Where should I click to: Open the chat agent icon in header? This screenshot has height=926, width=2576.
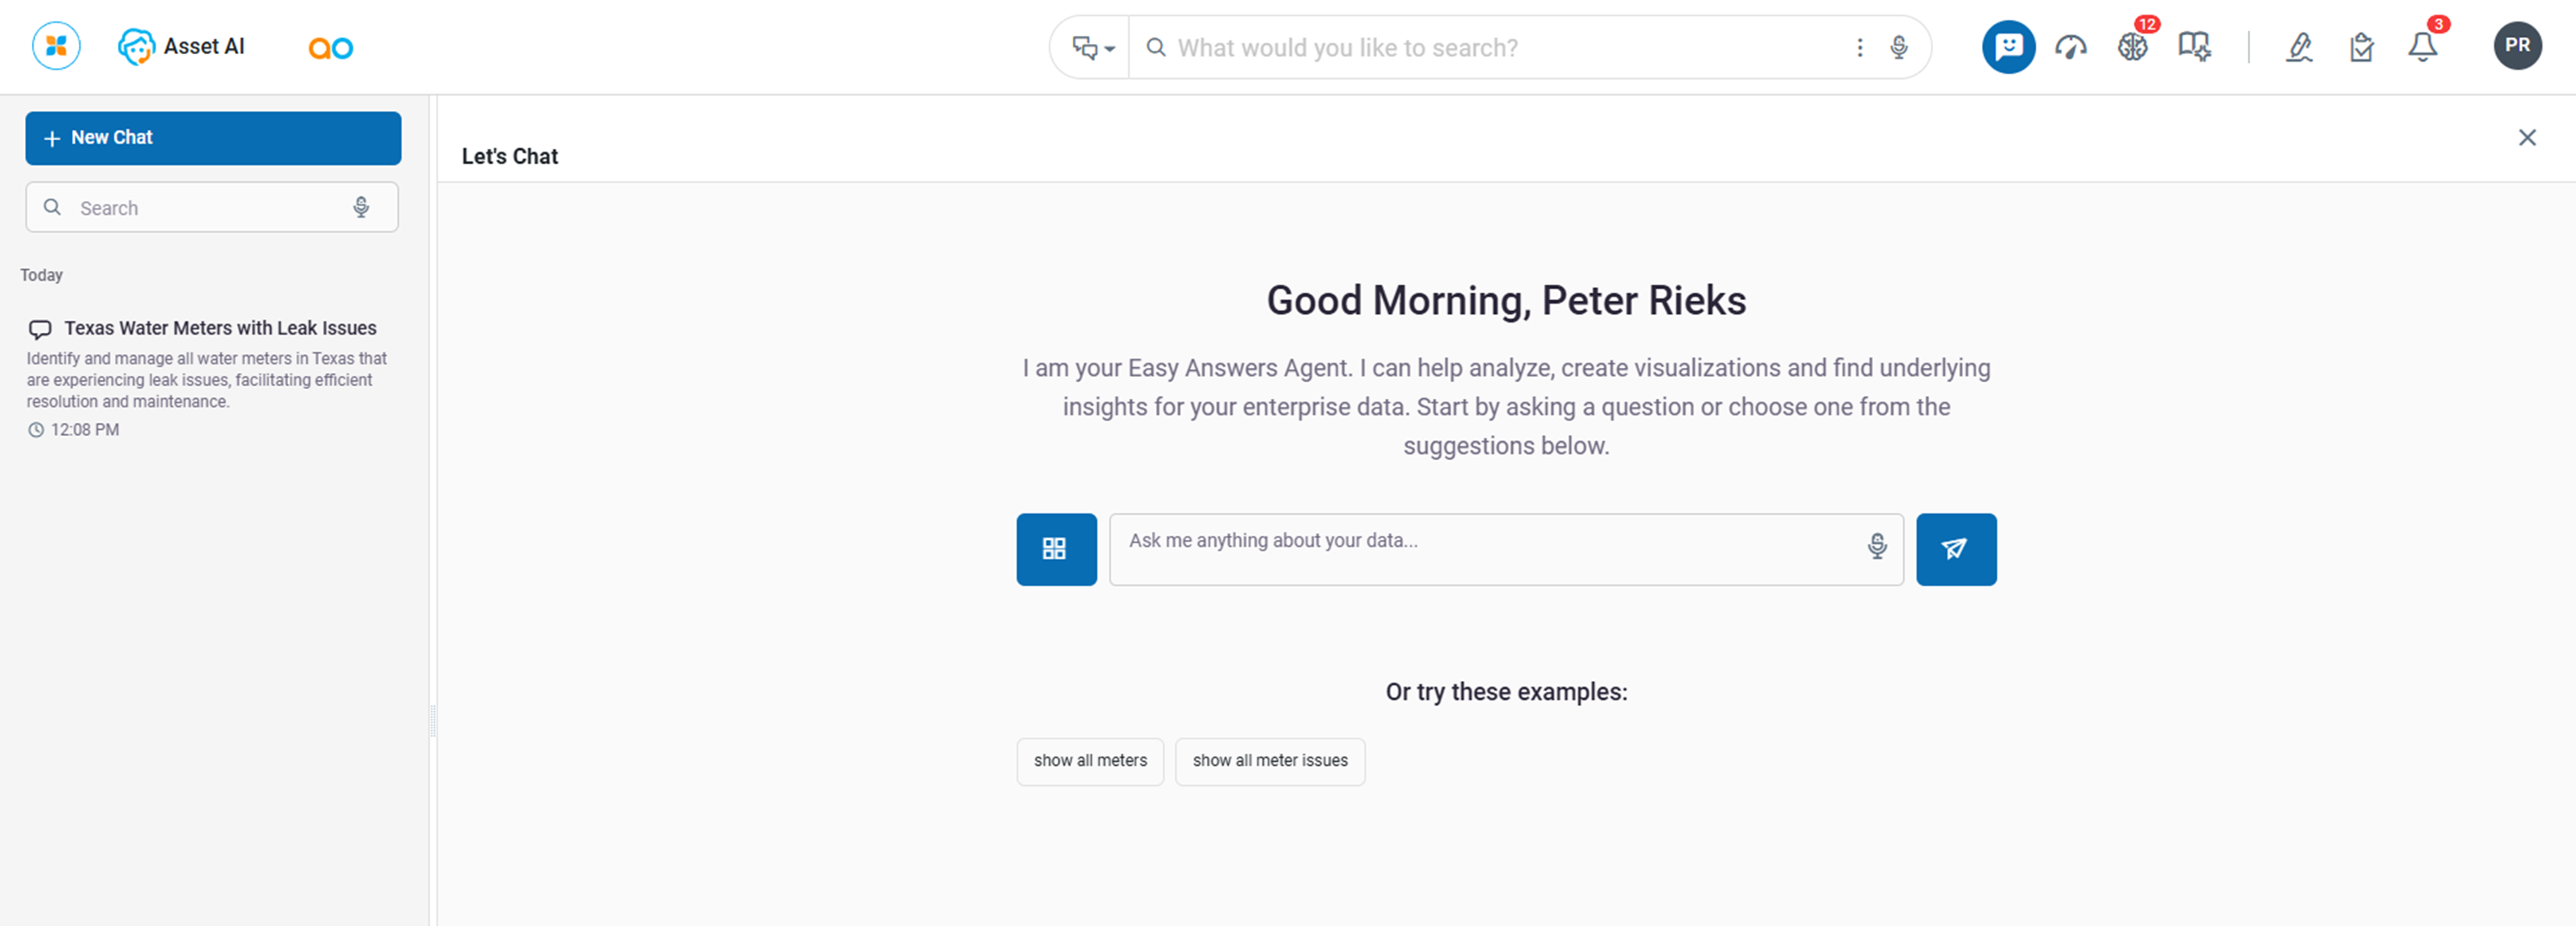coord(2008,46)
